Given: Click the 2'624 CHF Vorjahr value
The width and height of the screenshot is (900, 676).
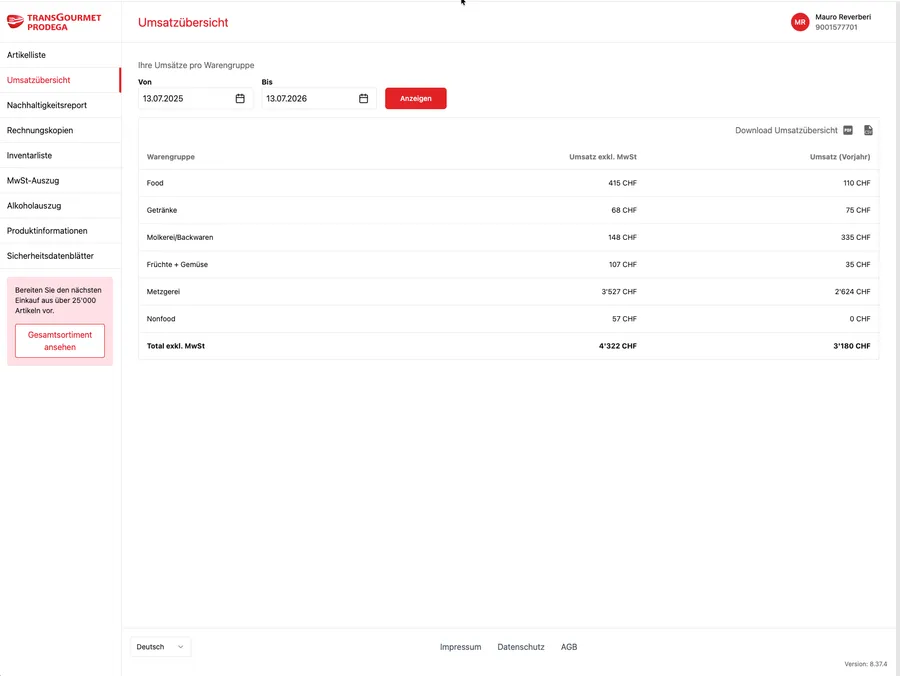Looking at the screenshot, I should point(852,292).
